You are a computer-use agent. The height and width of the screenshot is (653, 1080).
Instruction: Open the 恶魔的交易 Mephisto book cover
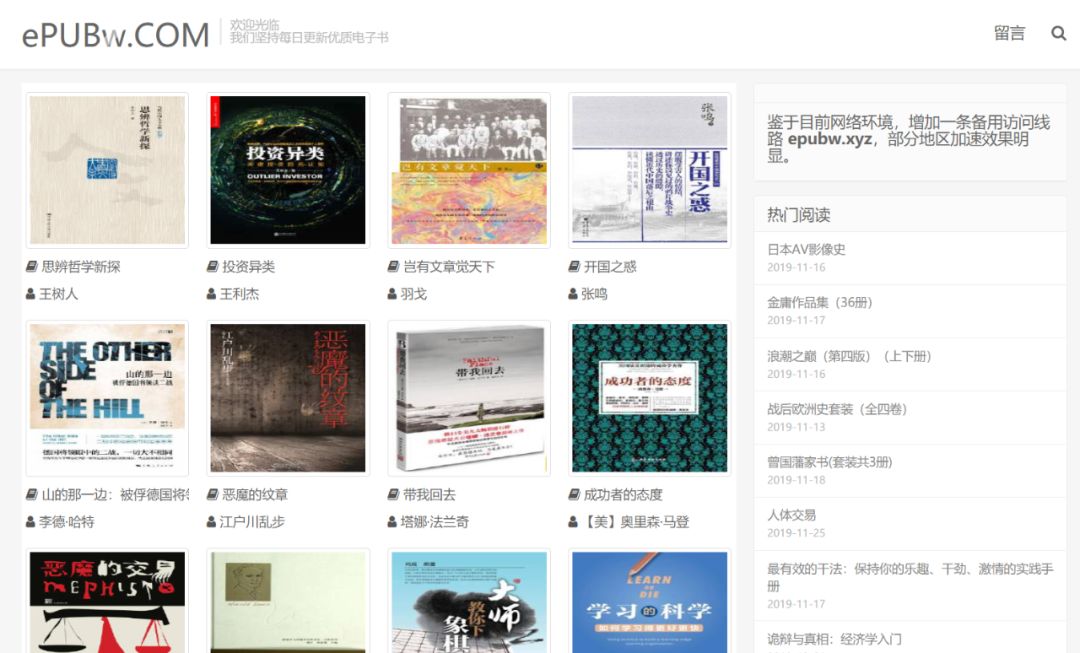coord(107,601)
